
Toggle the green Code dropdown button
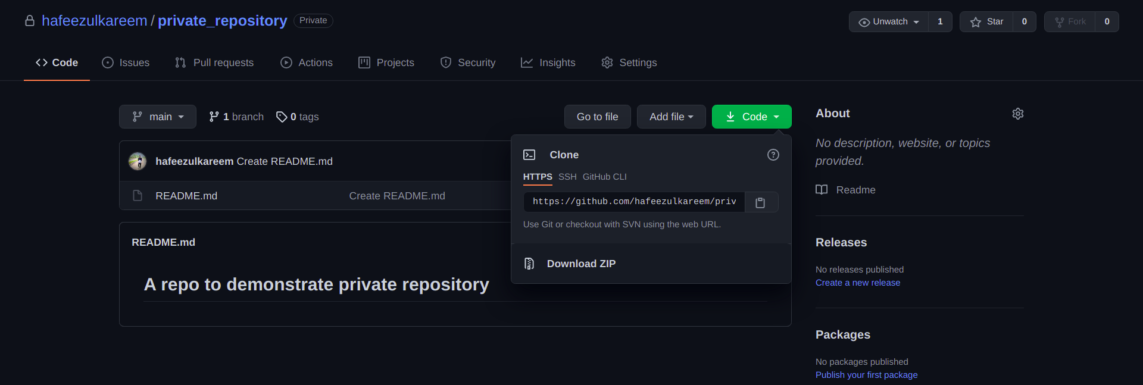pyautogui.click(x=752, y=117)
